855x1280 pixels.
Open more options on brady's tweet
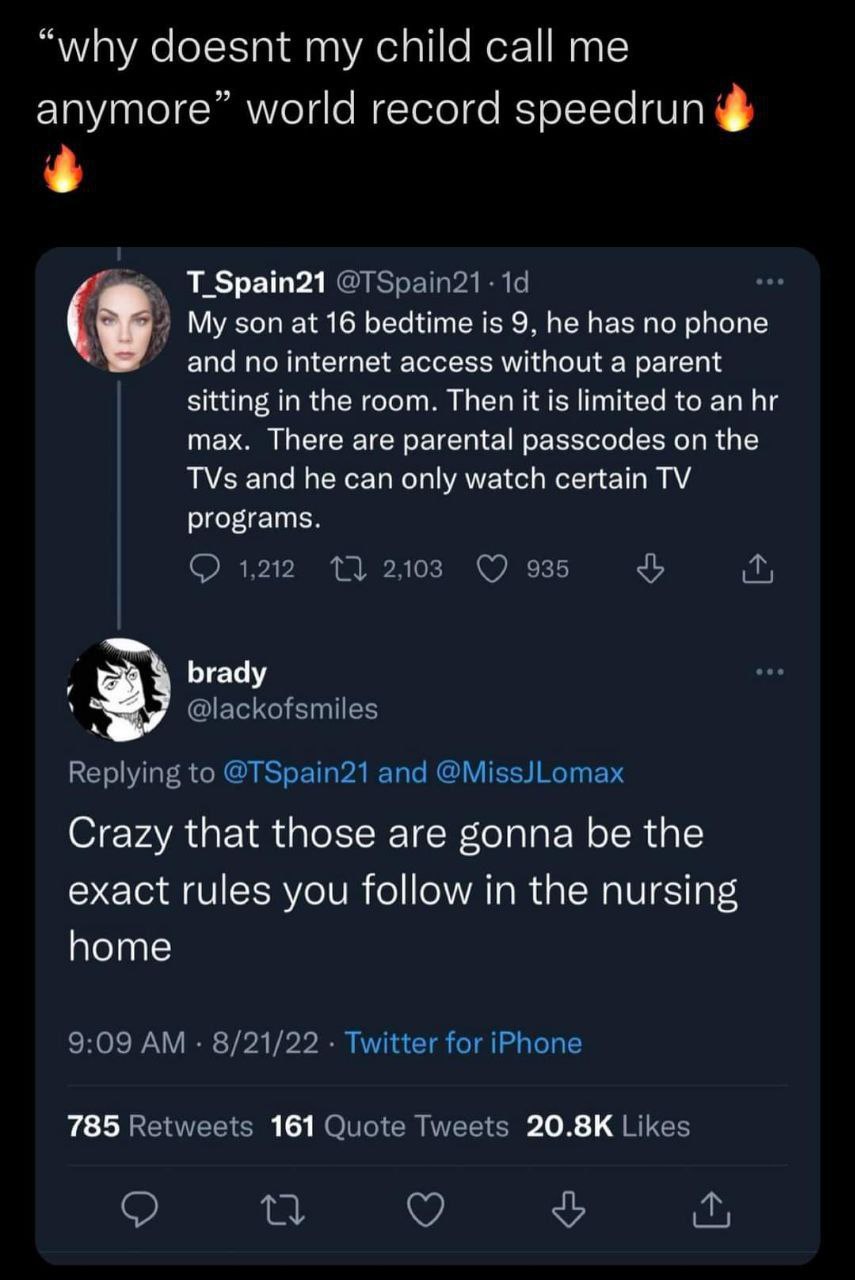(x=770, y=671)
